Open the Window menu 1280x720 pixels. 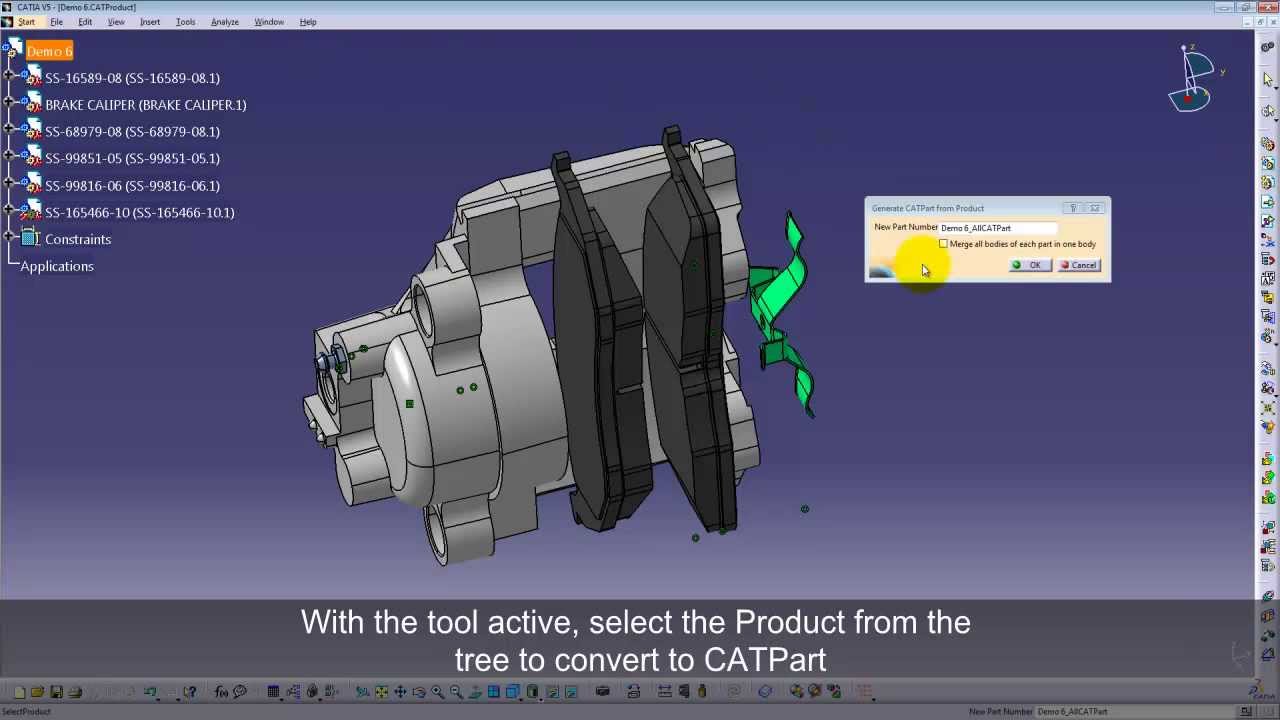point(269,22)
